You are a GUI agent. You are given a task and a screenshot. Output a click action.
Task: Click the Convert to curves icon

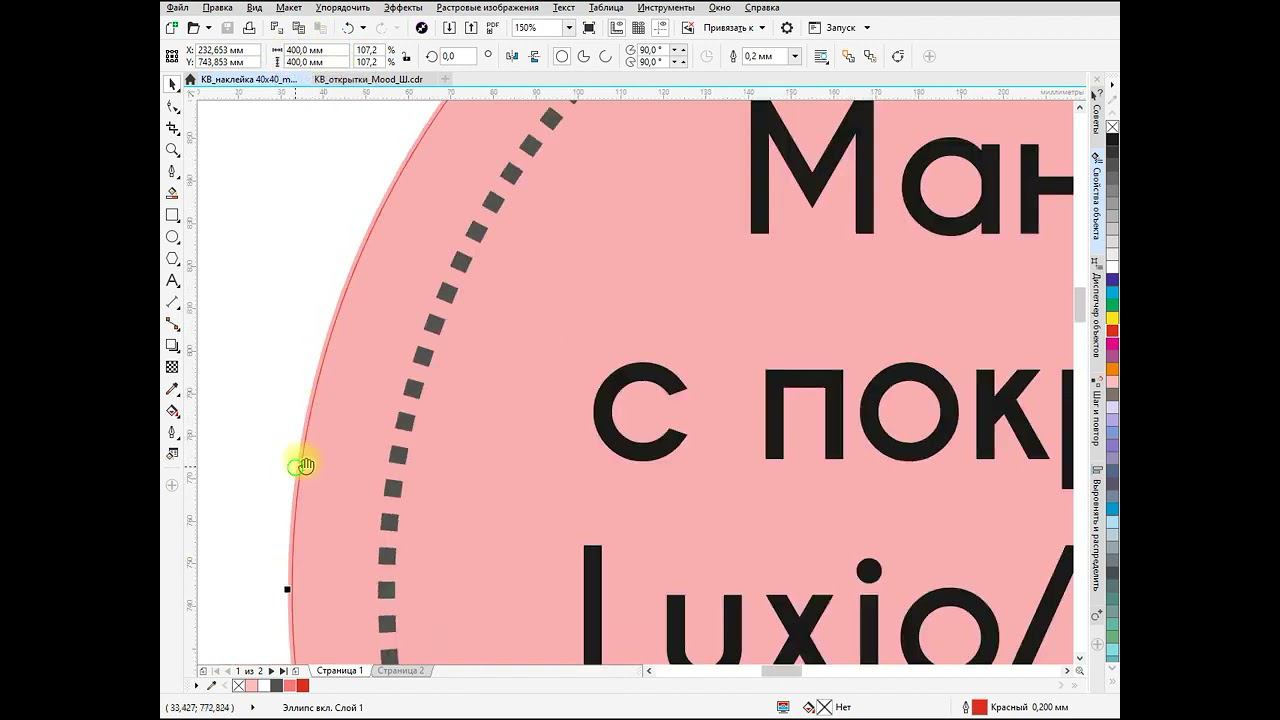(898, 57)
